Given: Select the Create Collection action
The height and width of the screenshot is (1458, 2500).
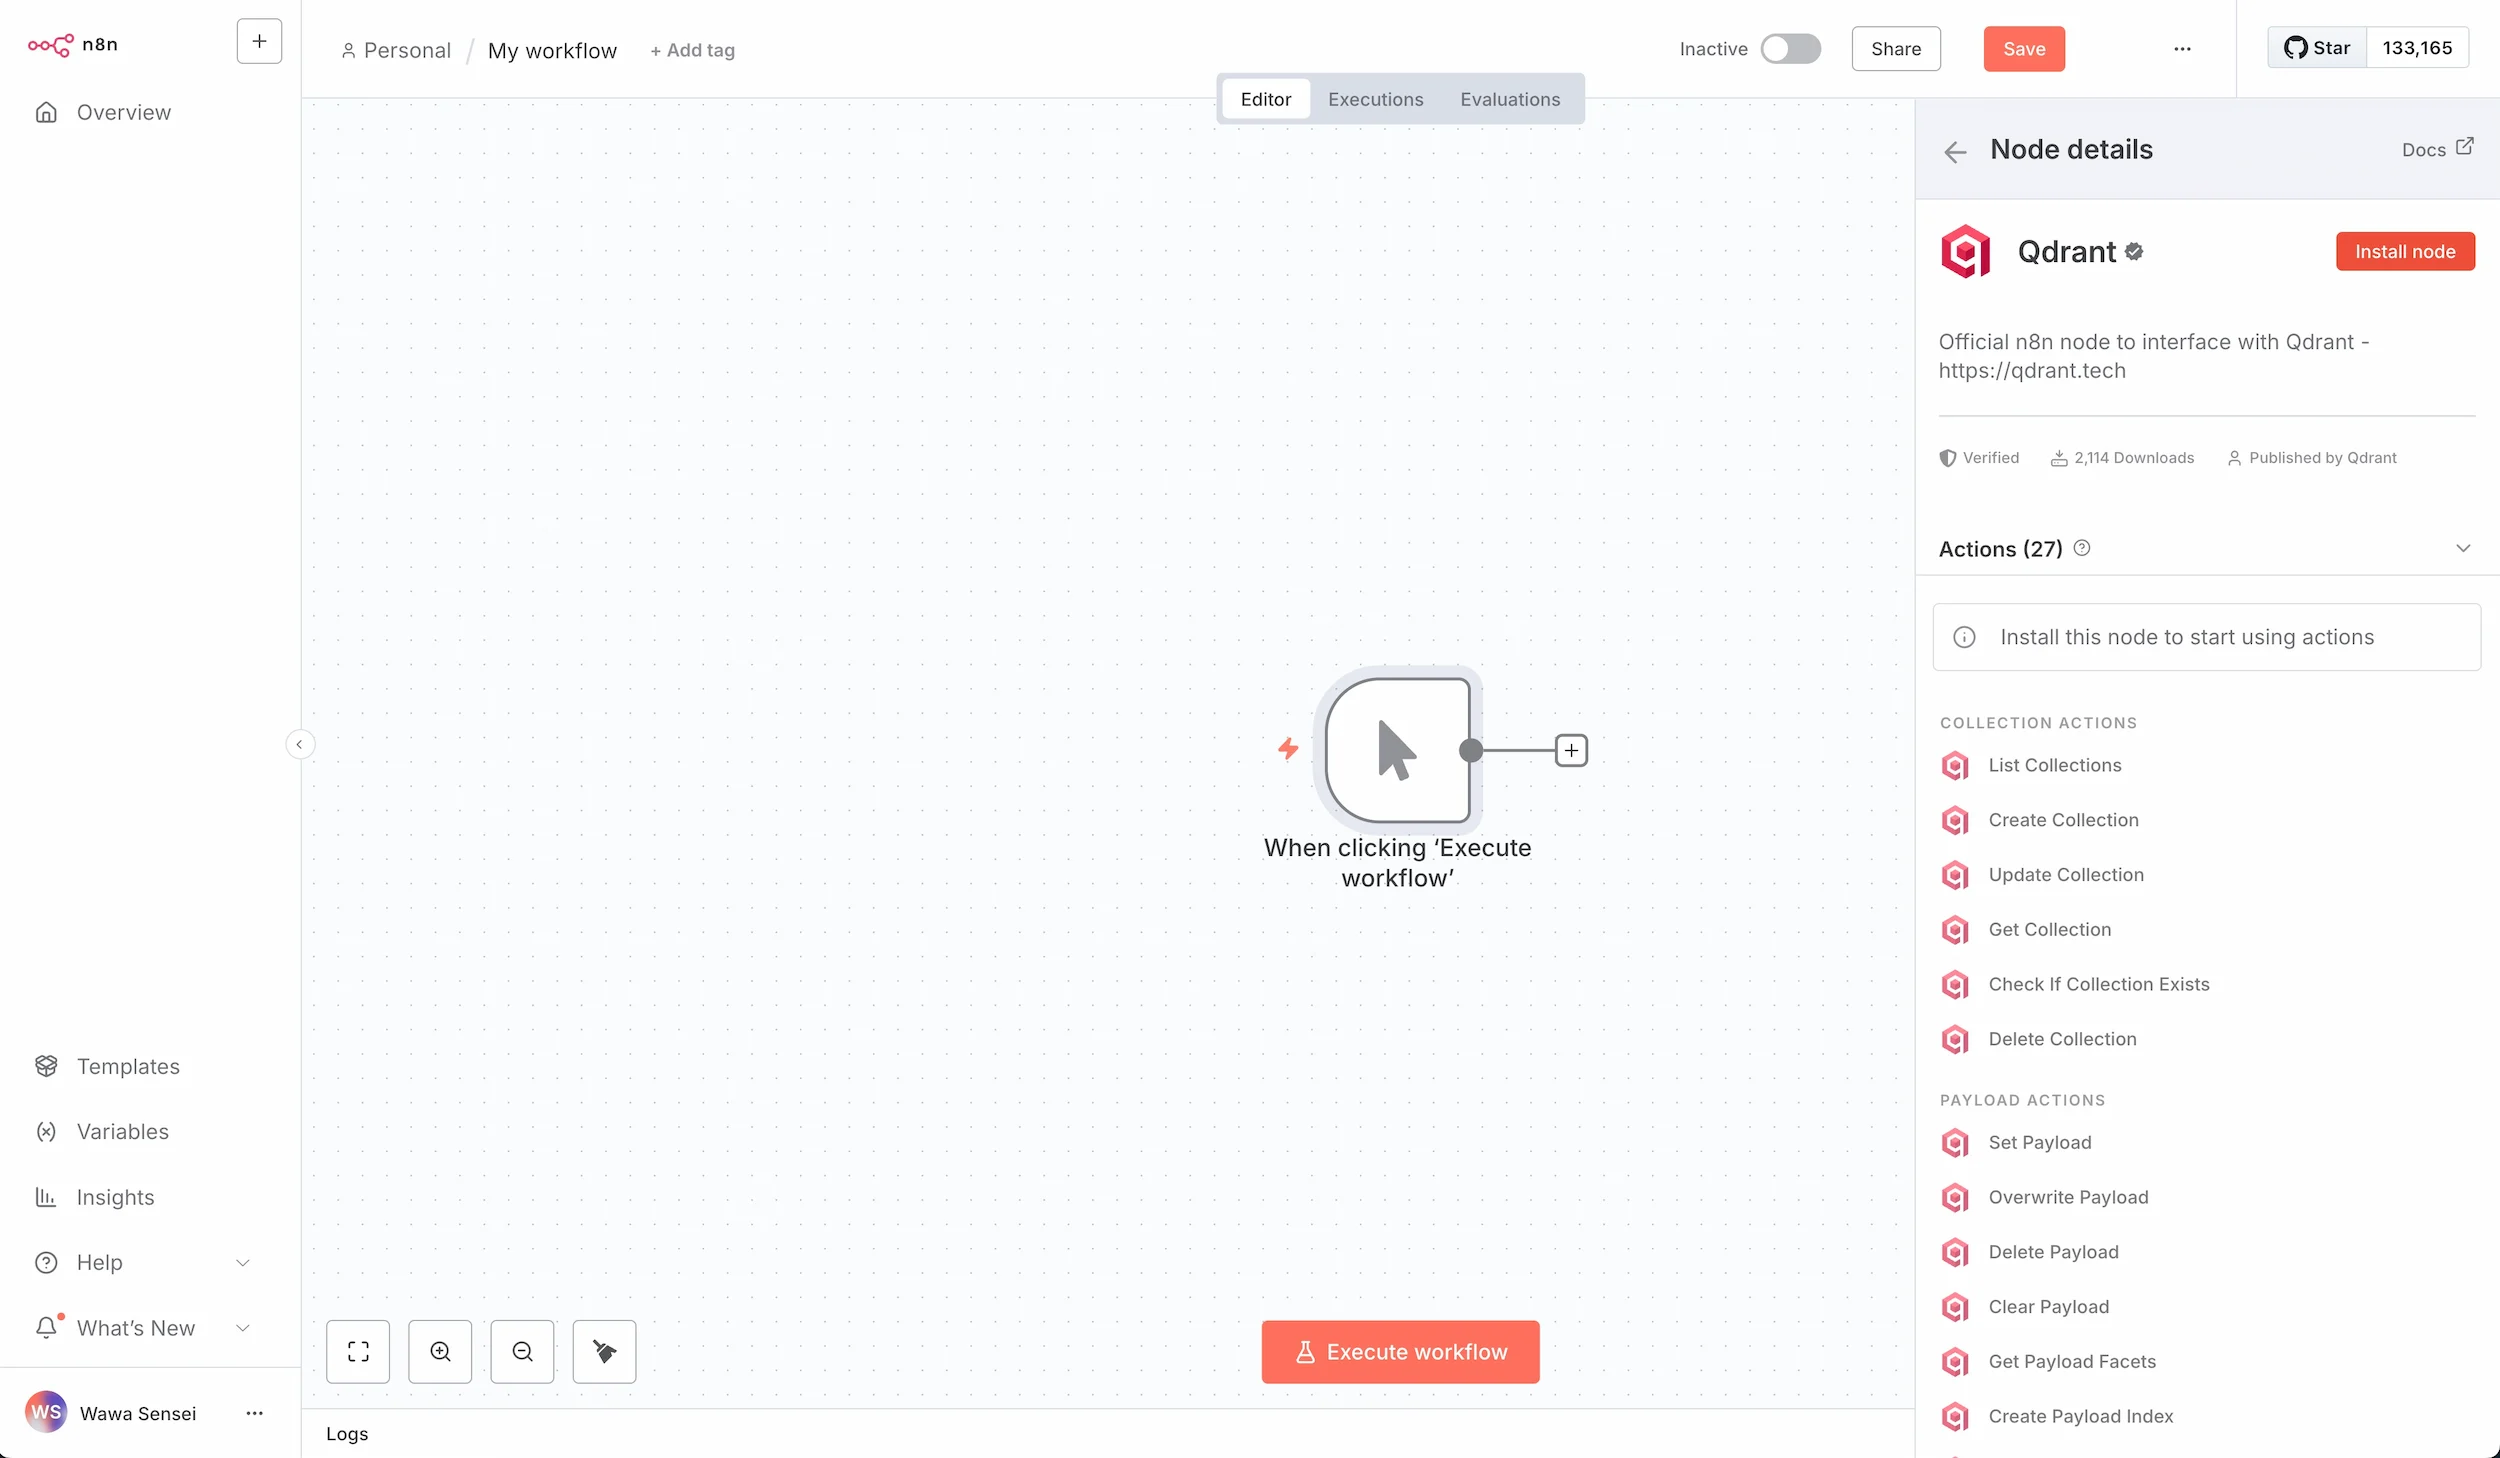Looking at the screenshot, I should click(2063, 820).
